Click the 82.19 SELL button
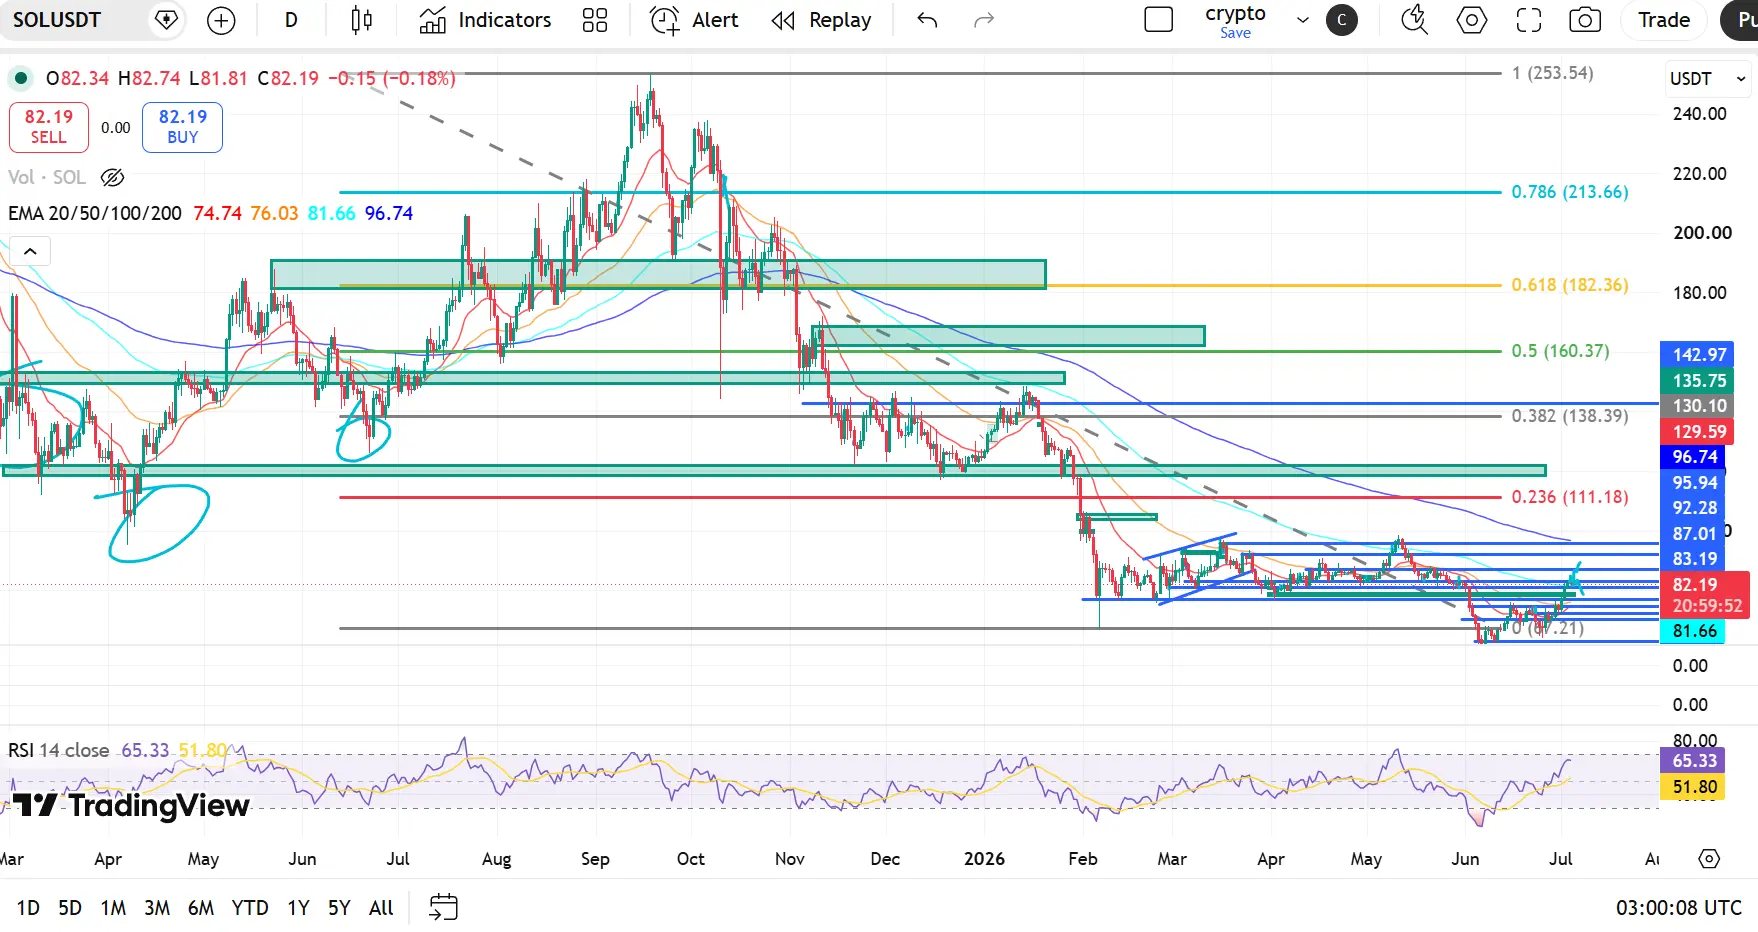The image size is (1758, 932). (x=48, y=127)
